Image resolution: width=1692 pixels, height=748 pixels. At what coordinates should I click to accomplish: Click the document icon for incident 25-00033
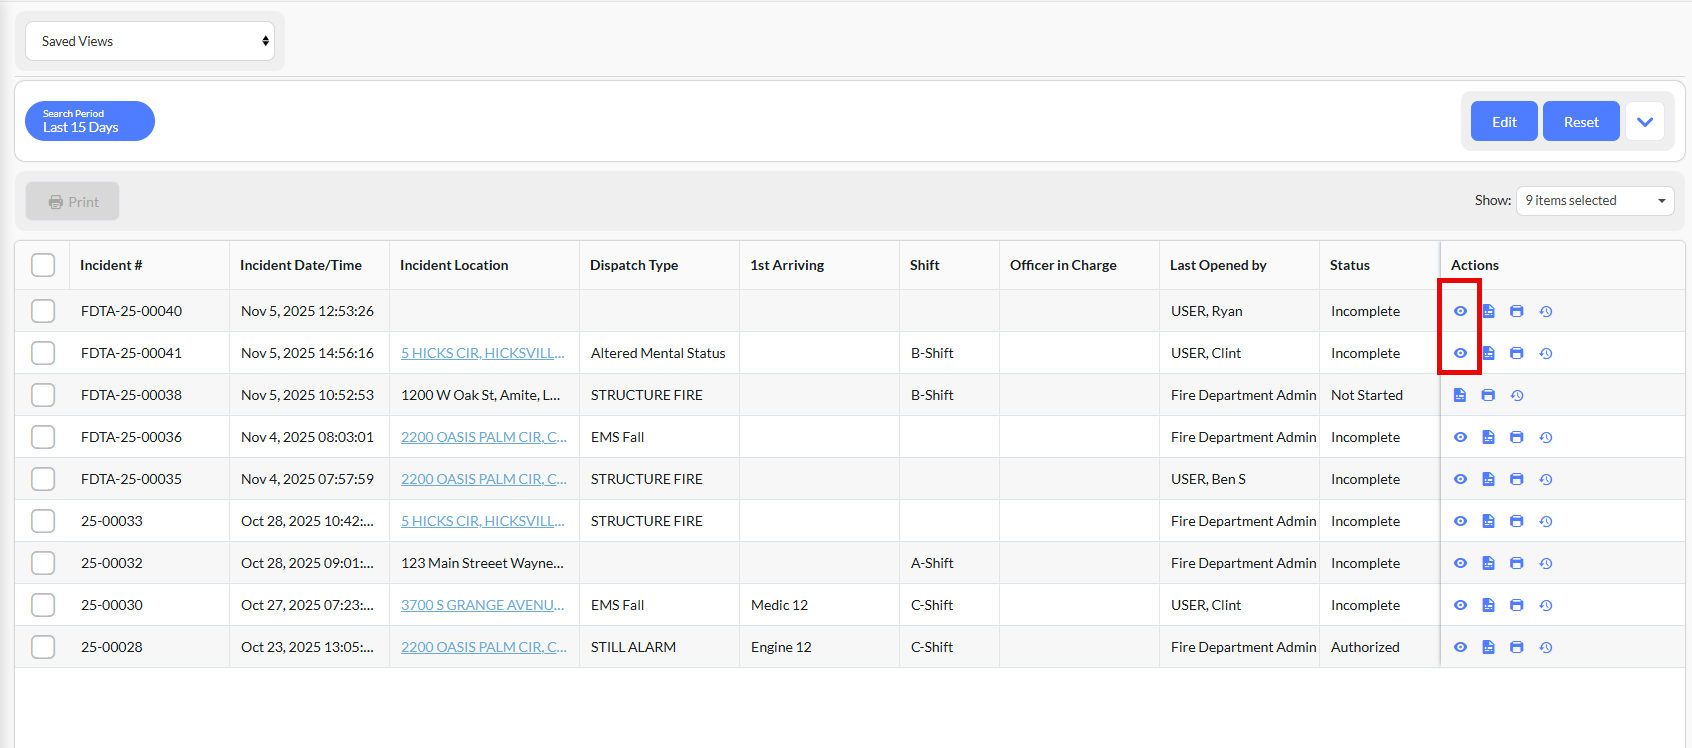(x=1488, y=521)
